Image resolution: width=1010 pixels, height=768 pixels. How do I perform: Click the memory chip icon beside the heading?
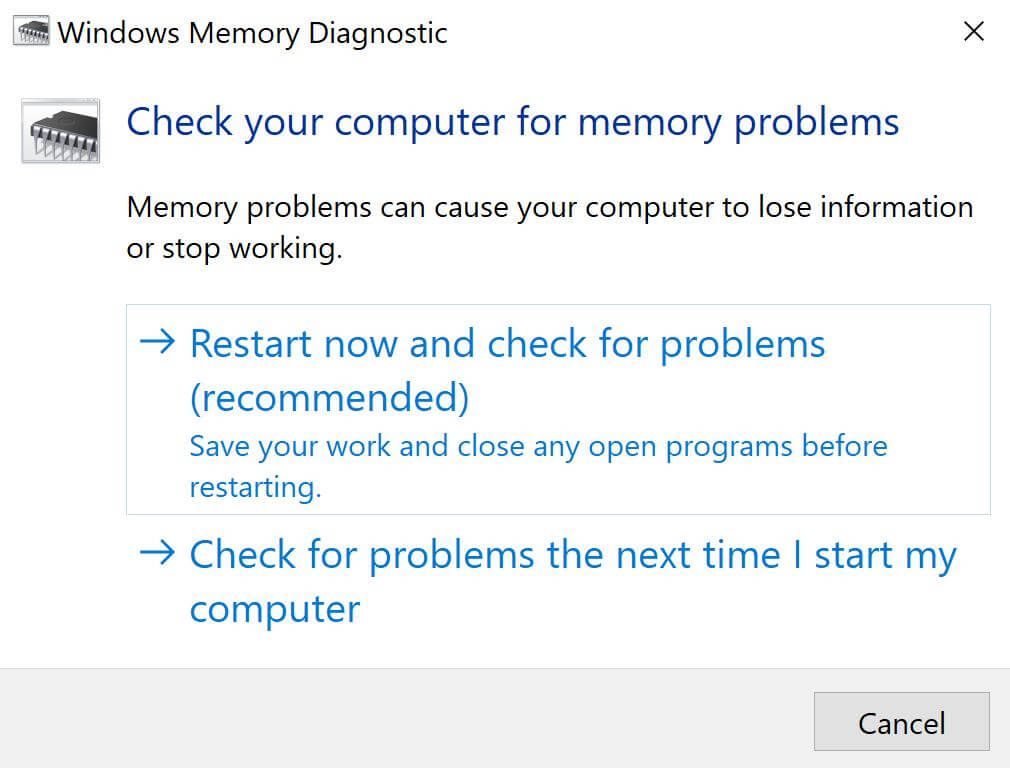tap(61, 130)
